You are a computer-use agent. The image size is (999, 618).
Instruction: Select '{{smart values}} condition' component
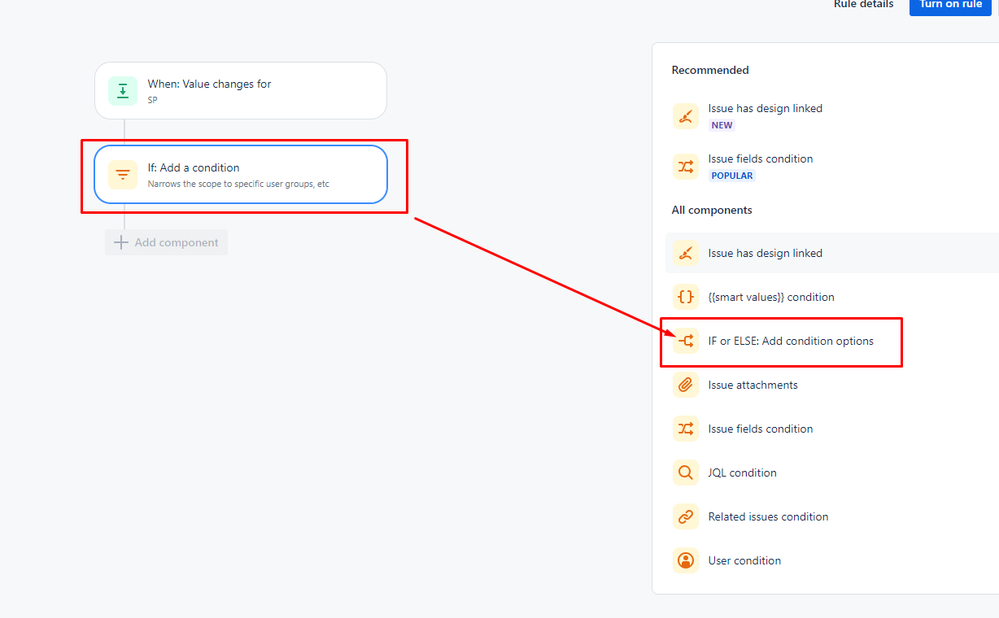coord(831,297)
